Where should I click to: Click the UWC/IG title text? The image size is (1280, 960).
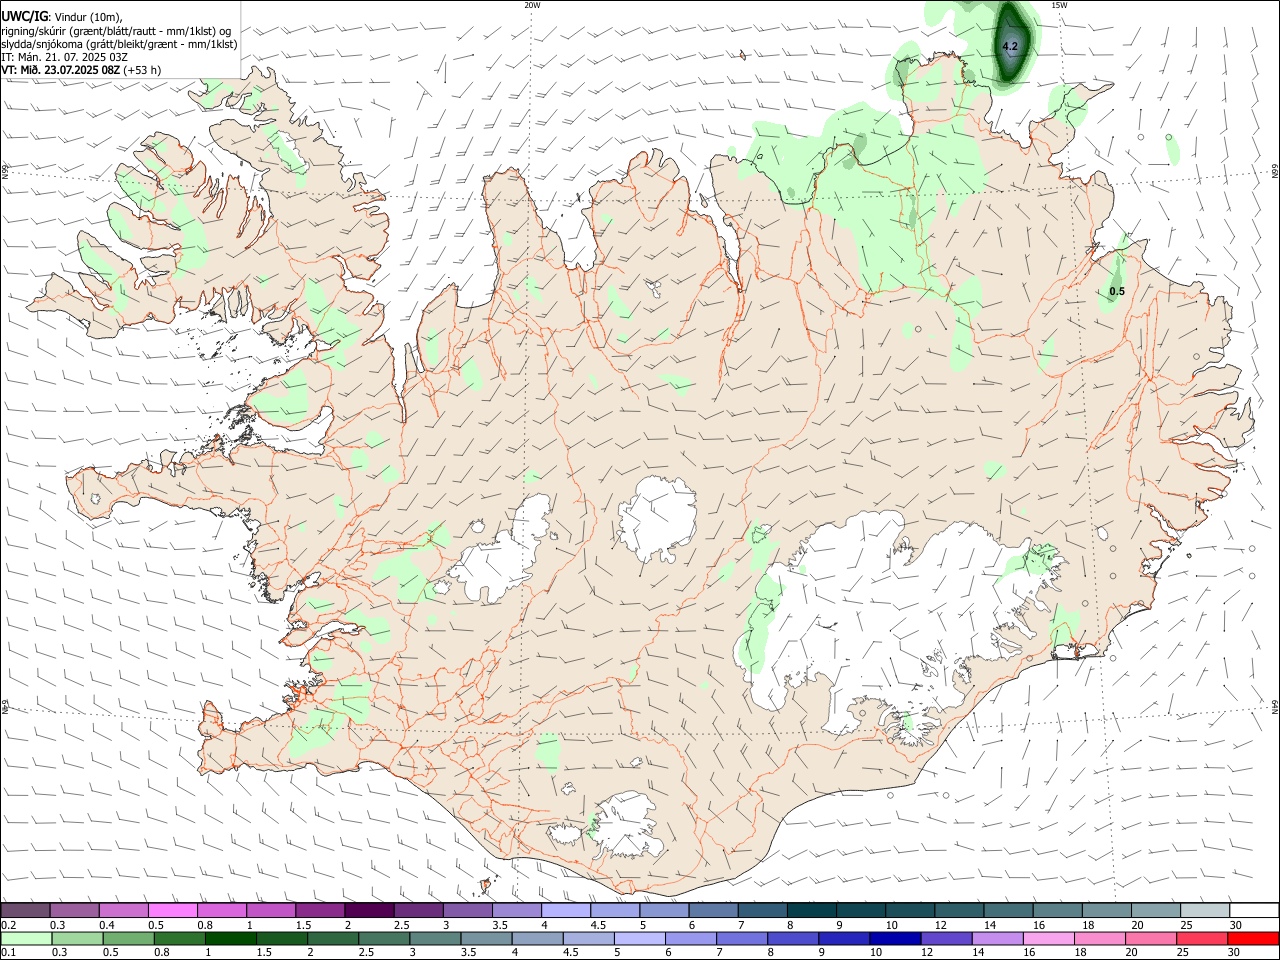25,17
